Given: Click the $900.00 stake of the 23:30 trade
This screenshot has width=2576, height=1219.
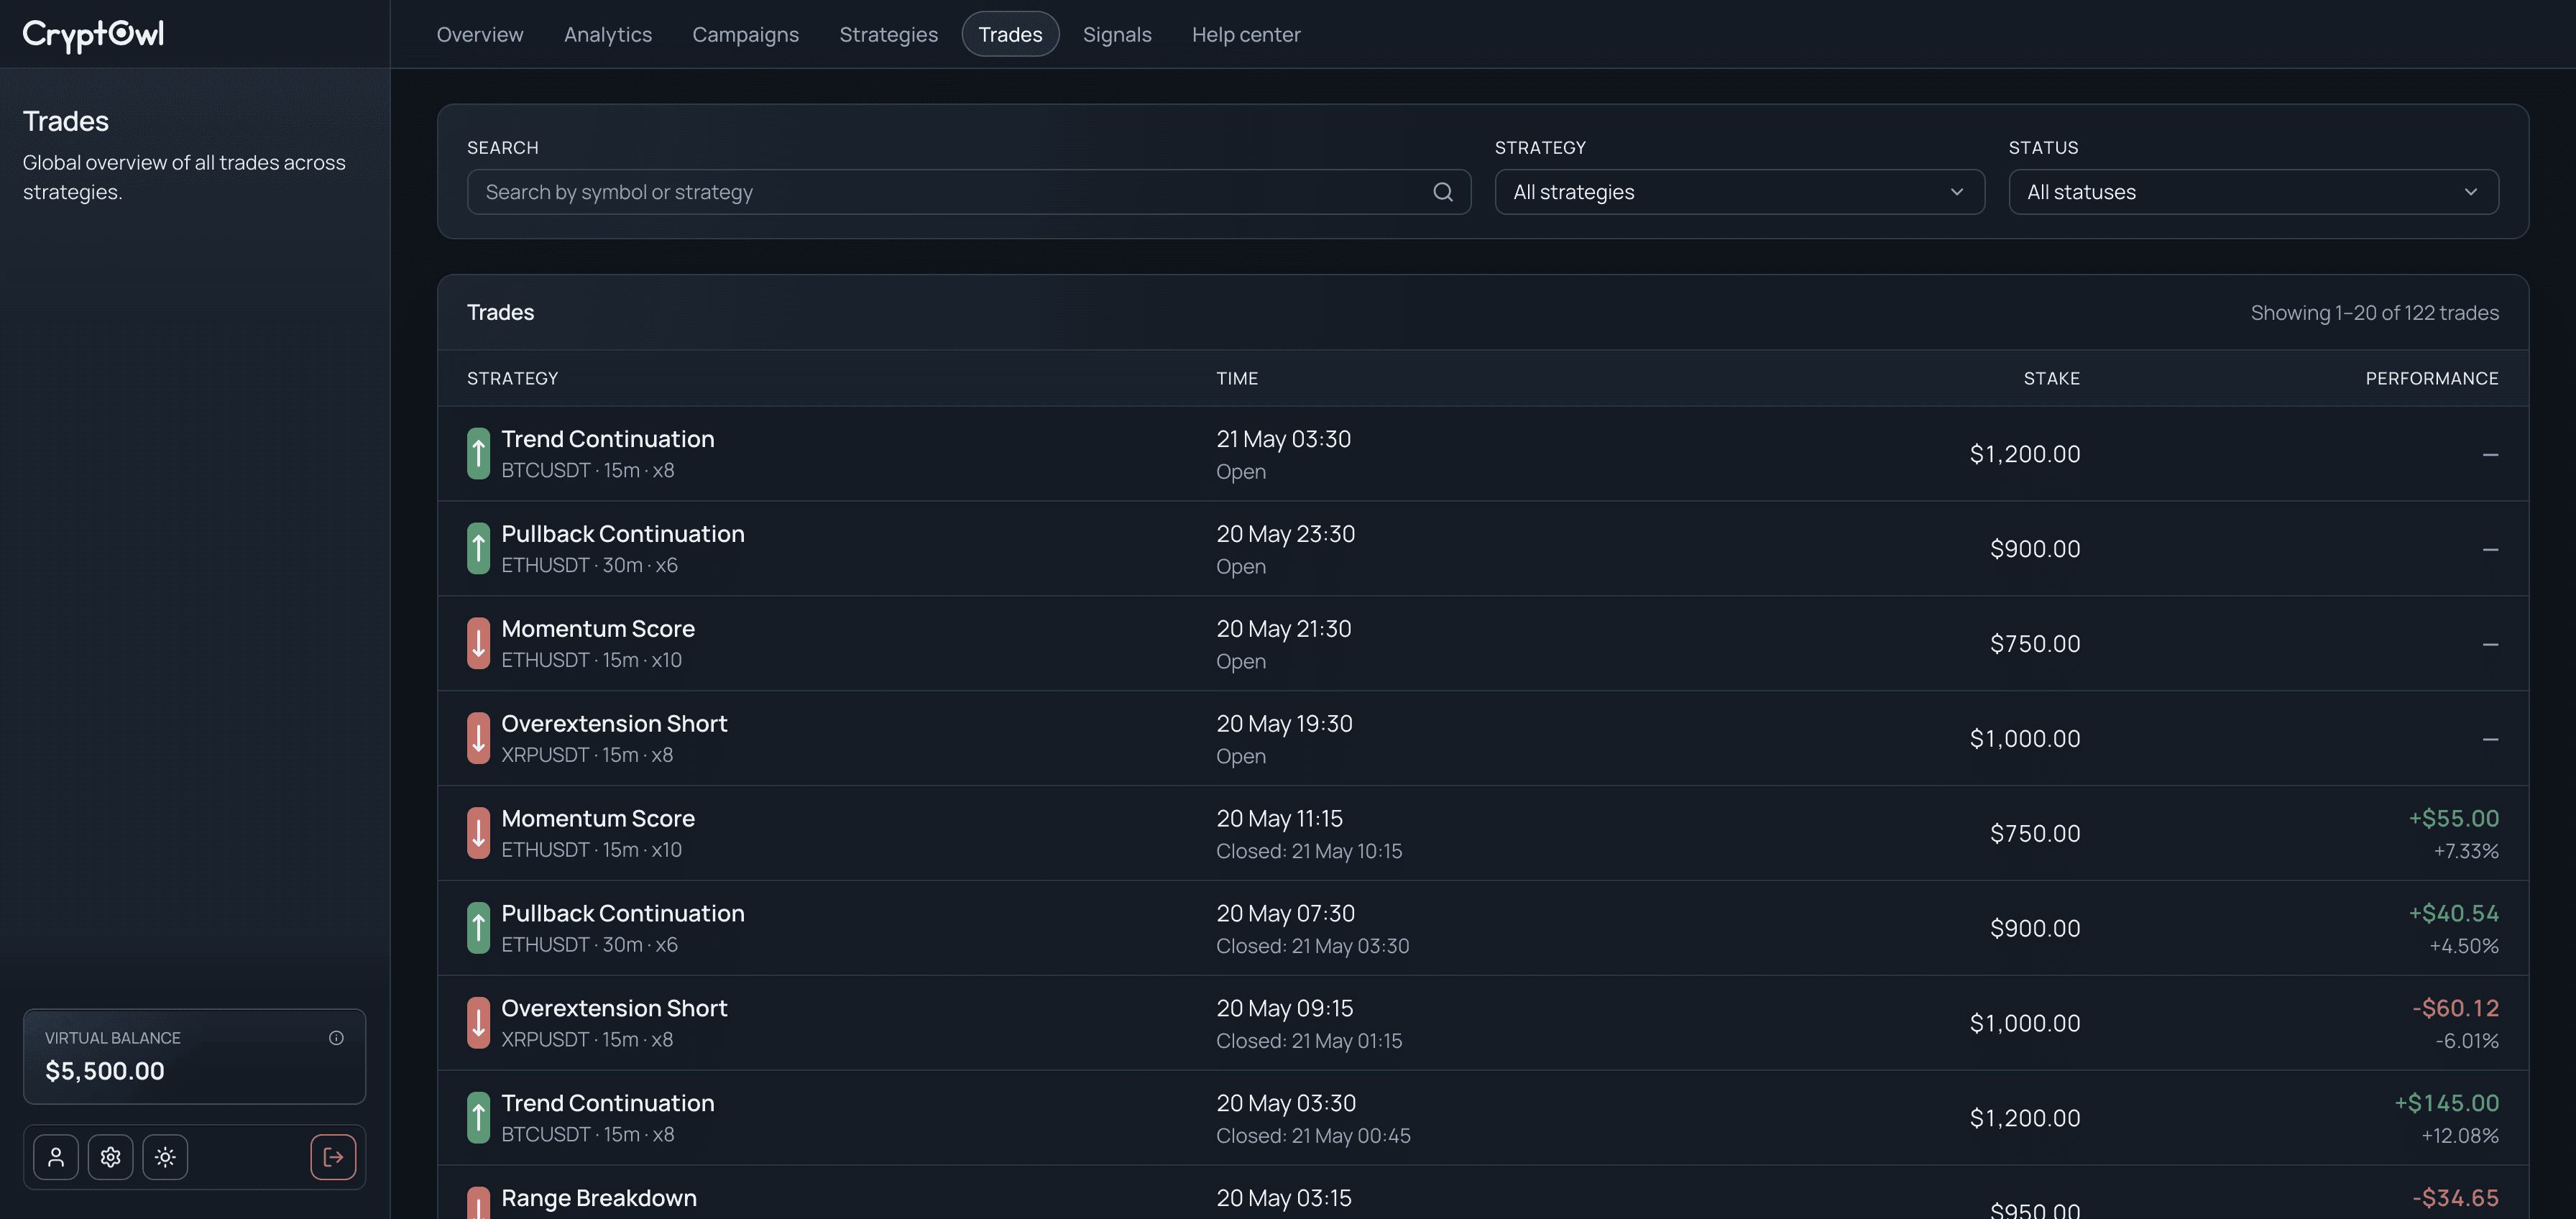Looking at the screenshot, I should click(x=2035, y=549).
